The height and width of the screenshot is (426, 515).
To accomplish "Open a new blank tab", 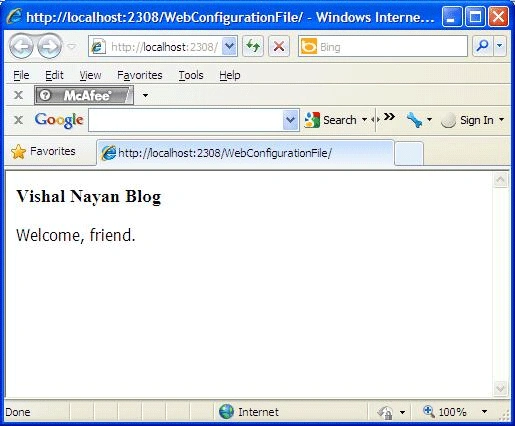I will 409,153.
